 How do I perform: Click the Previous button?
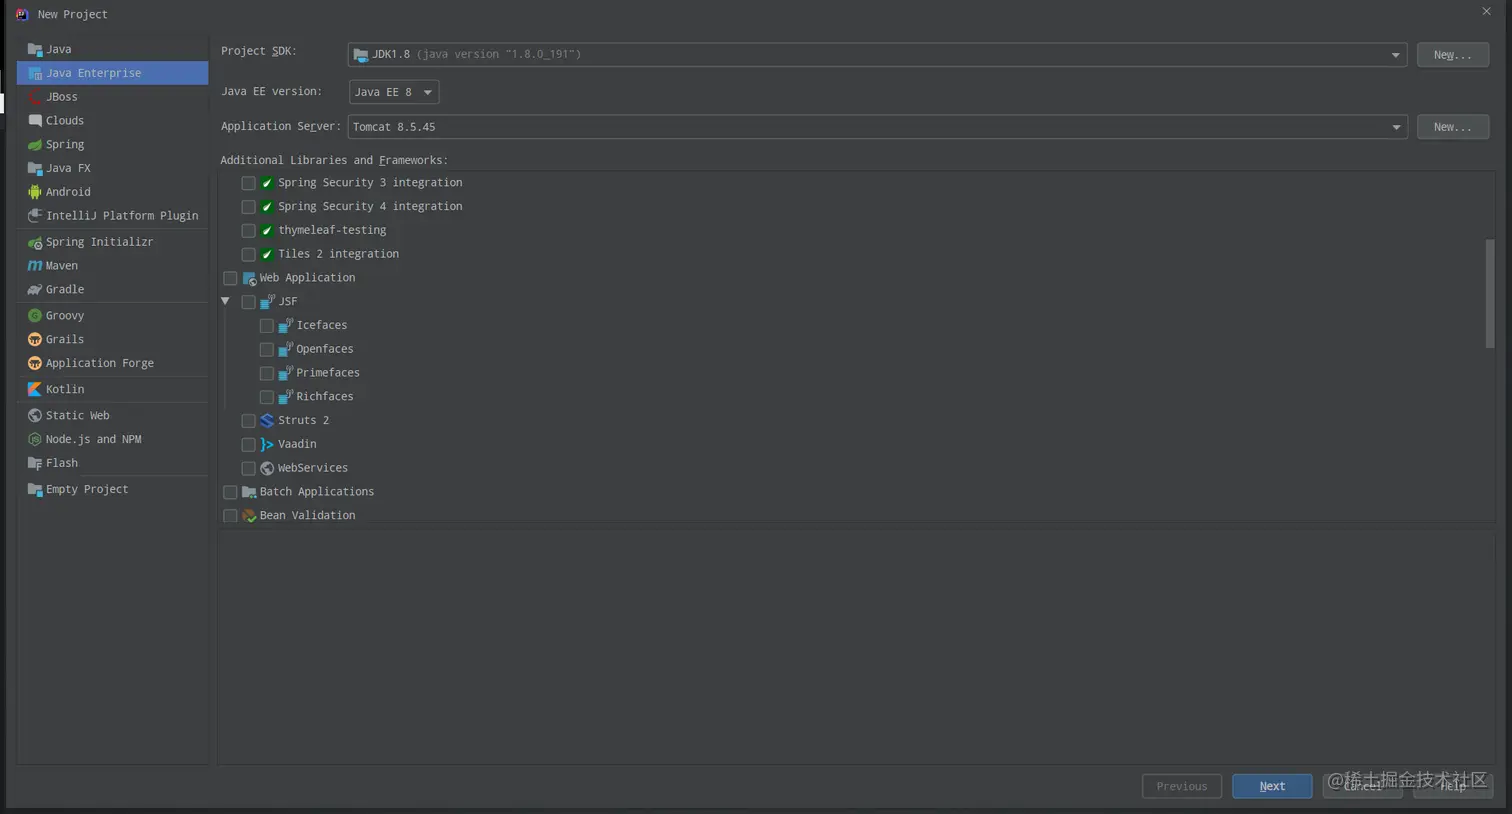[x=1182, y=787]
